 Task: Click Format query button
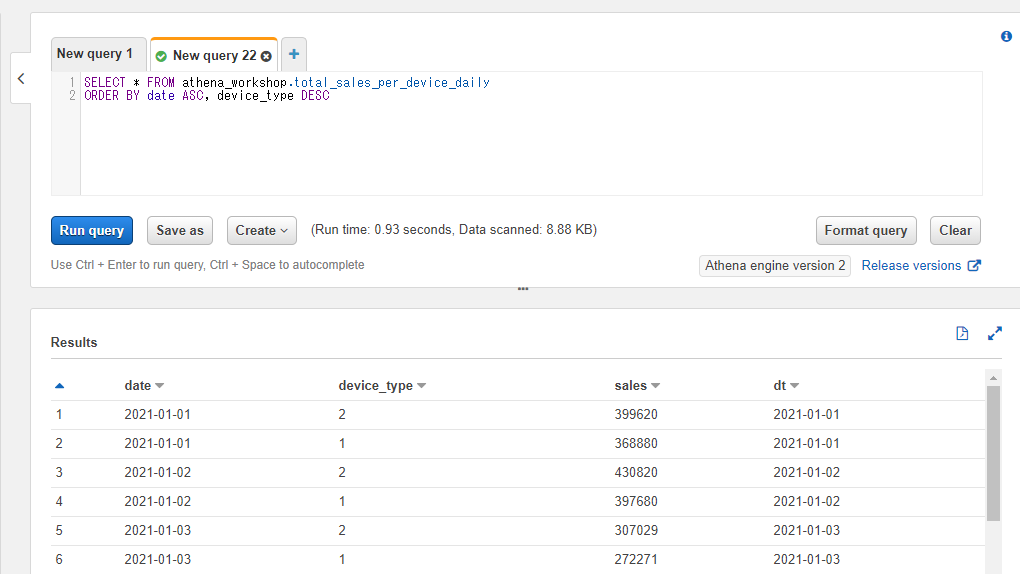tap(866, 230)
